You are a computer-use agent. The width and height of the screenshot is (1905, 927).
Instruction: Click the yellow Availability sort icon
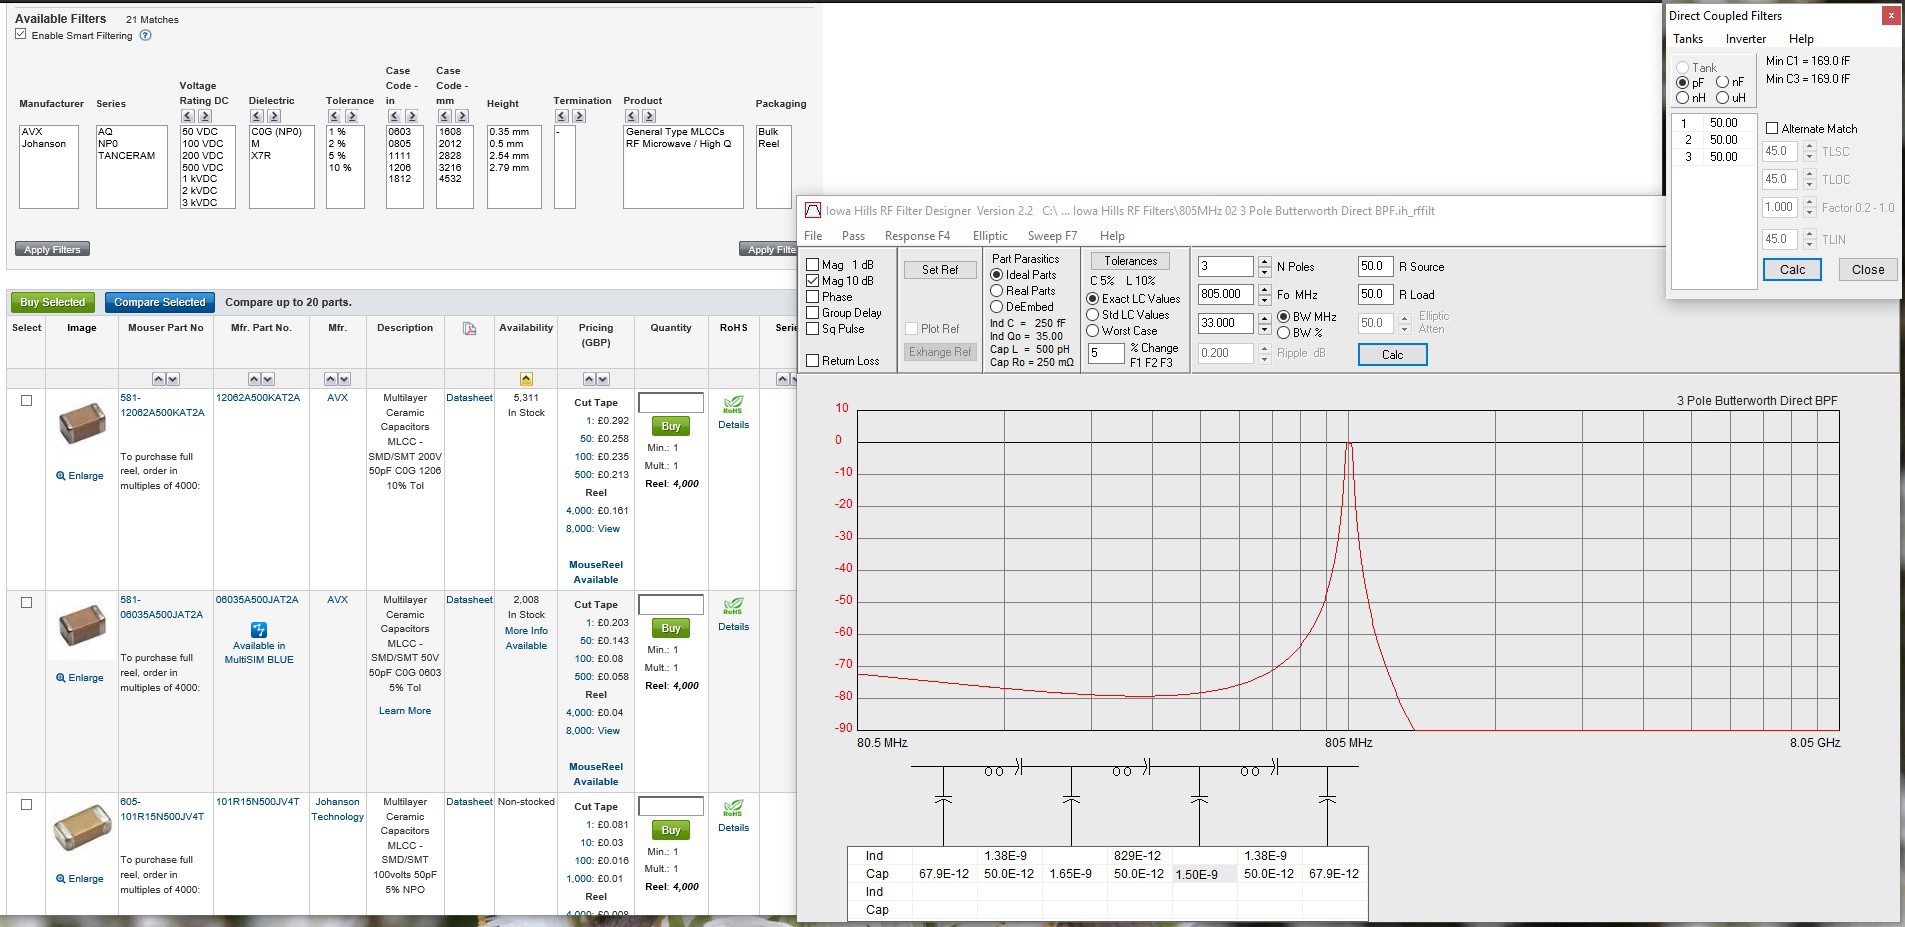click(x=526, y=379)
